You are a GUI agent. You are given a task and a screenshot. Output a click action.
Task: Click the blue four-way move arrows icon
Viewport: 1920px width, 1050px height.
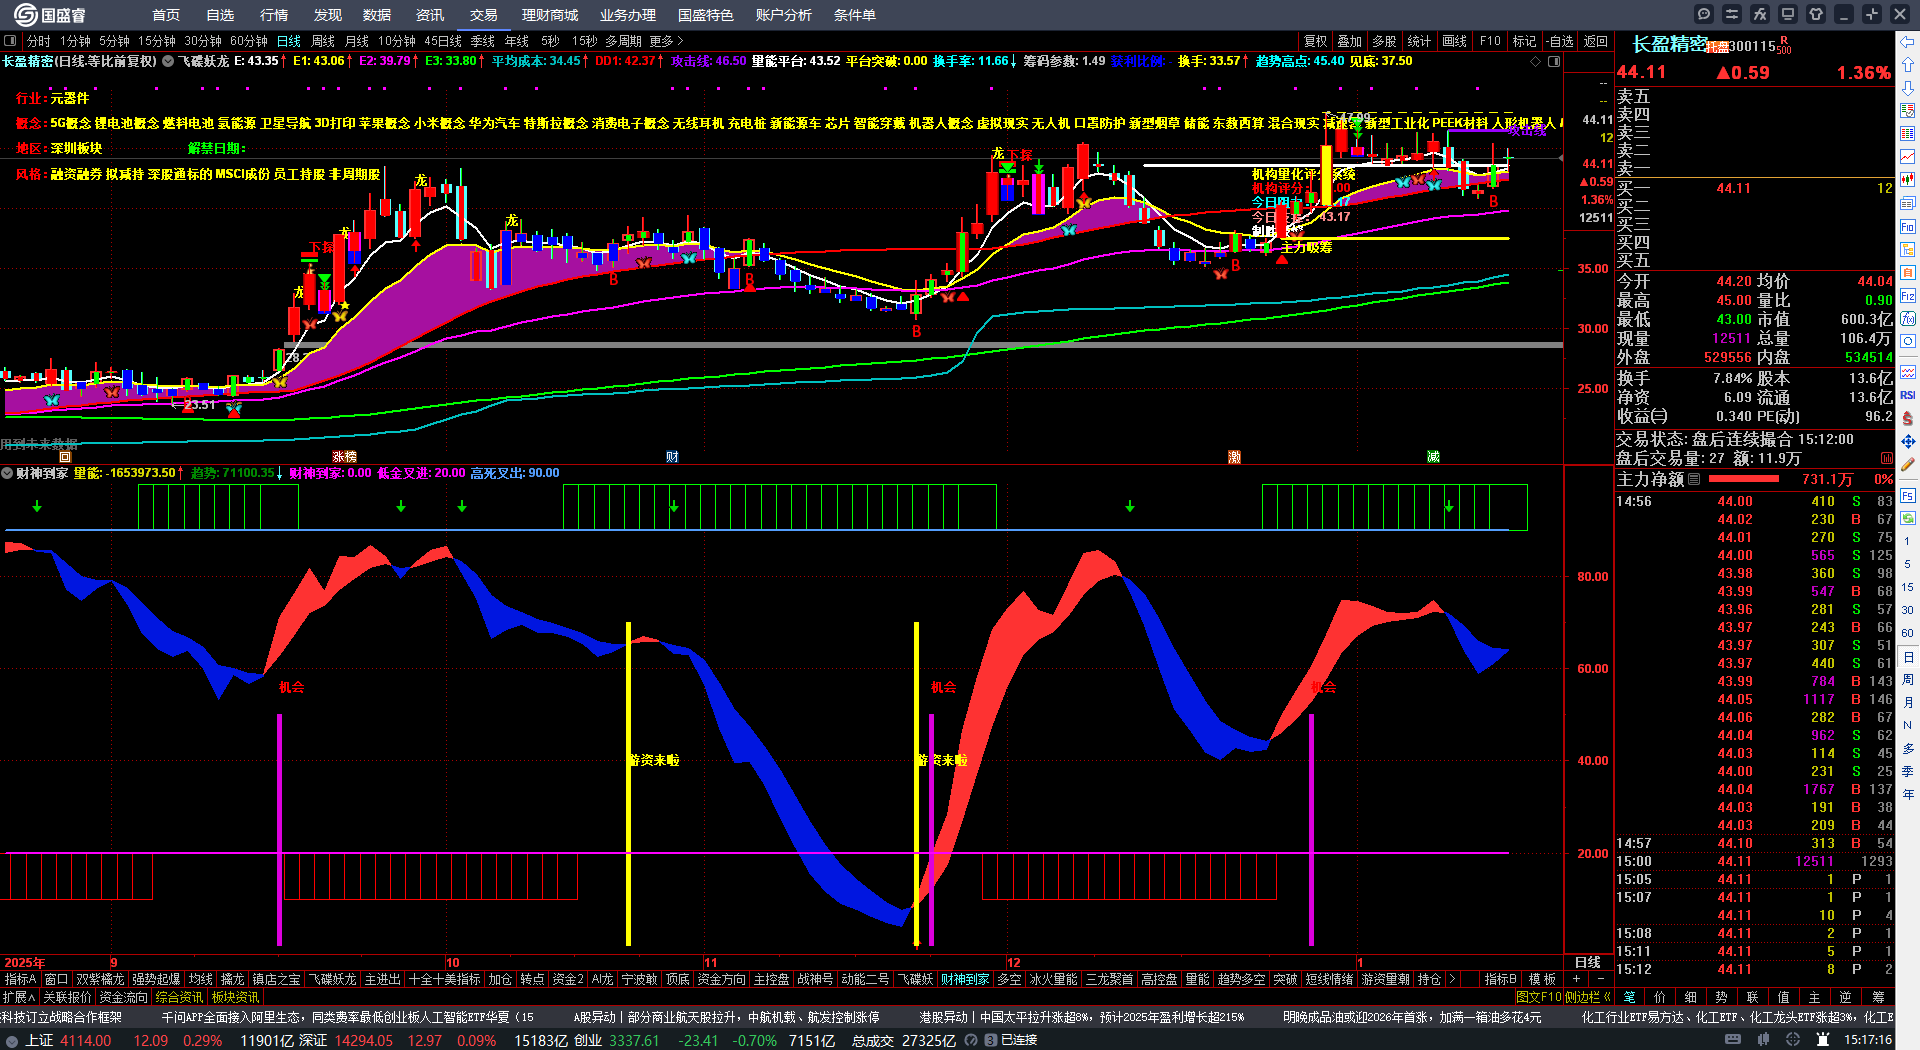click(x=1908, y=441)
